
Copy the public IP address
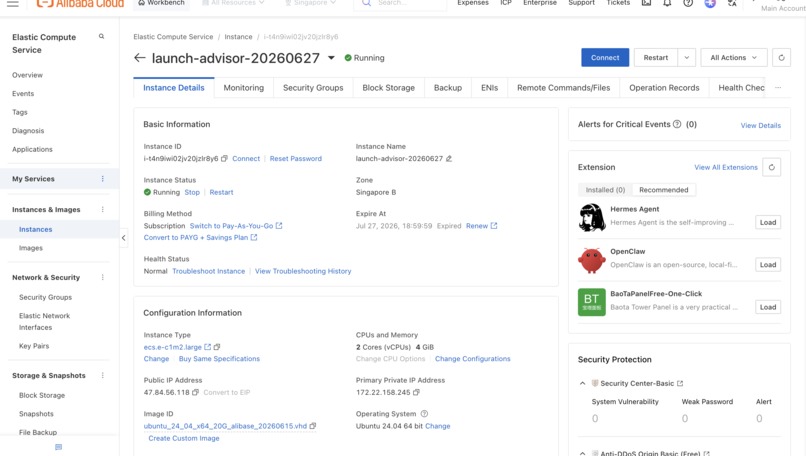click(x=195, y=392)
